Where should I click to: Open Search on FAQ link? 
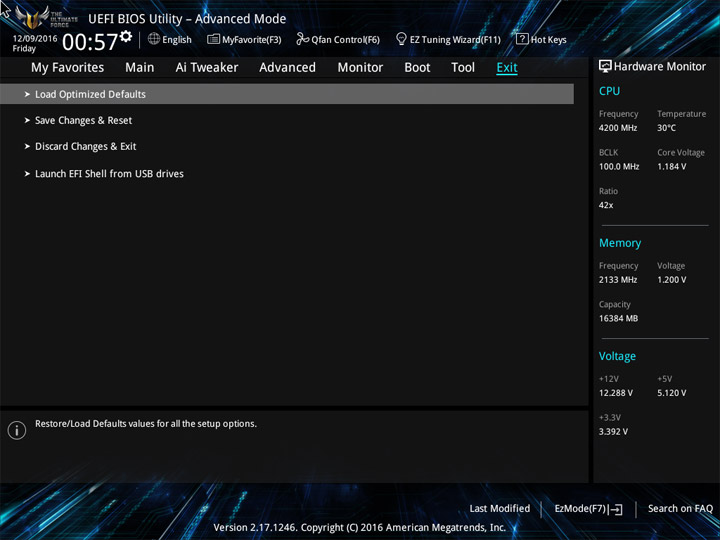(680, 509)
